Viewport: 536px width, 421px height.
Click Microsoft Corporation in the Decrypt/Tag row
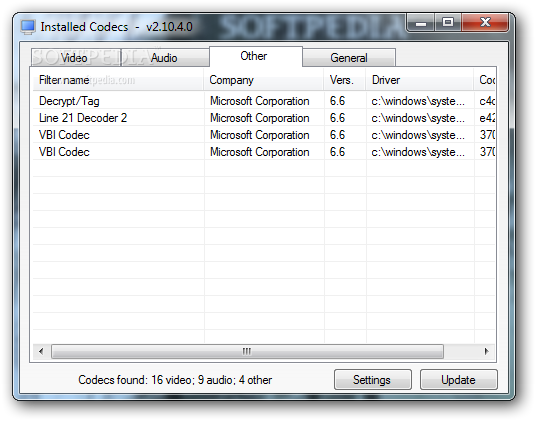[x=260, y=101]
